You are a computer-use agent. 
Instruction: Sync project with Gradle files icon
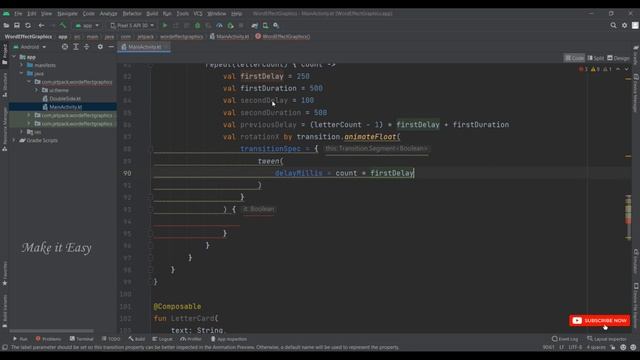click(x=255, y=25)
